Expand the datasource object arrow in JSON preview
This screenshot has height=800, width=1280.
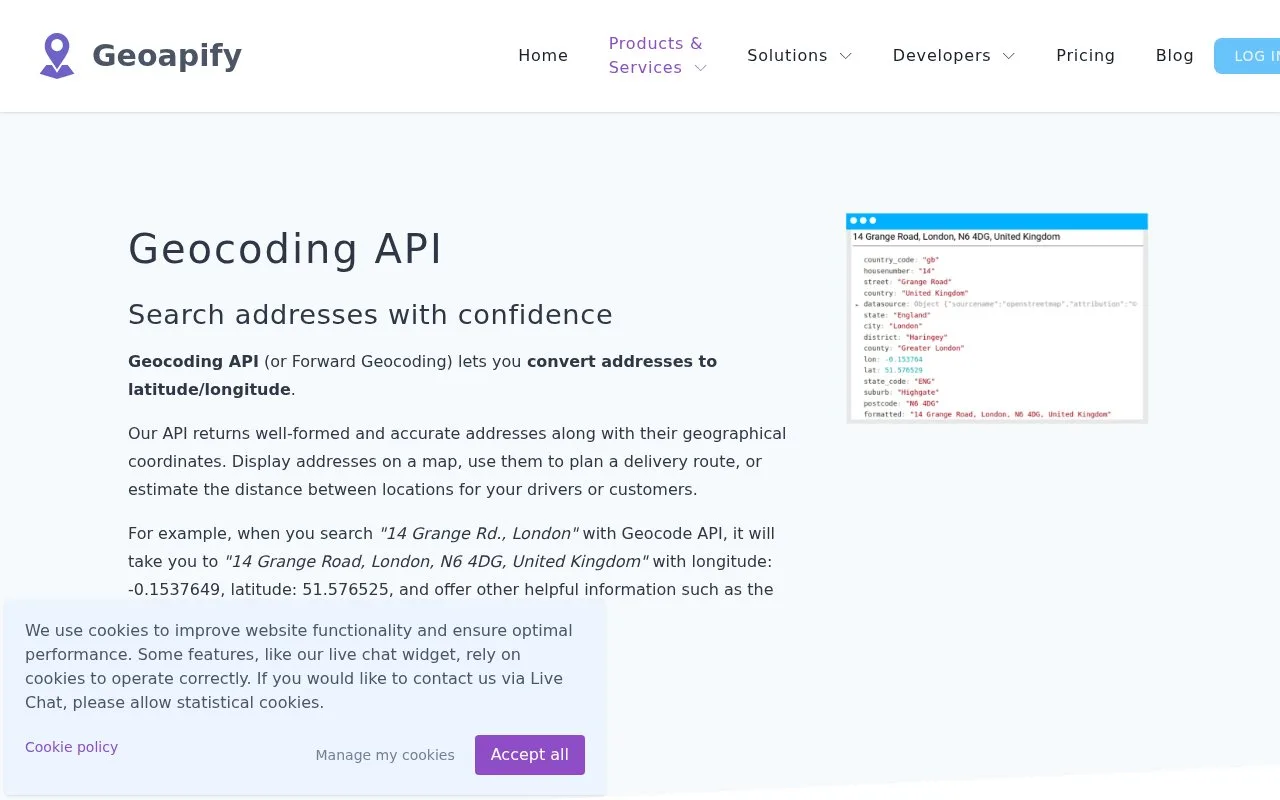(857, 304)
